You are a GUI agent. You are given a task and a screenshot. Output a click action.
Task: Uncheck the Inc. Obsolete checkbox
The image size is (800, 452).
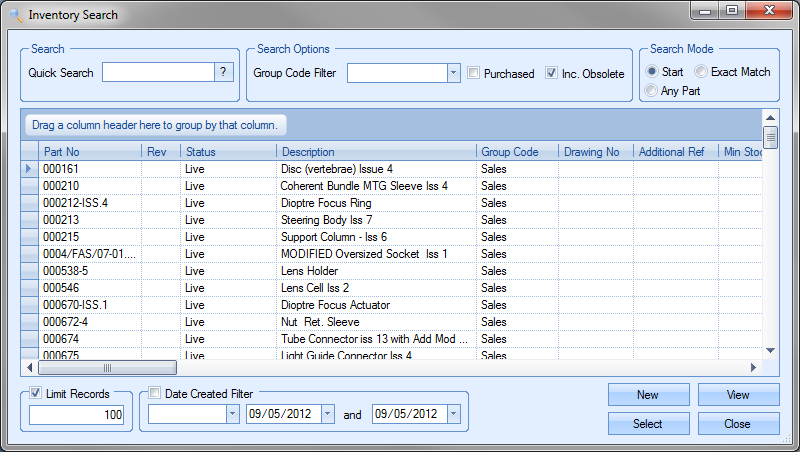coord(551,73)
